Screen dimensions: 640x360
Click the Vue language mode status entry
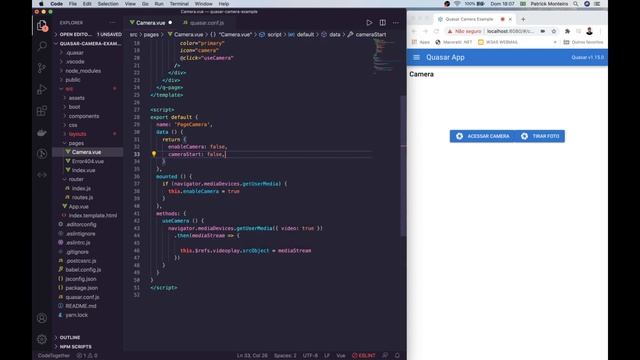[x=340, y=356]
